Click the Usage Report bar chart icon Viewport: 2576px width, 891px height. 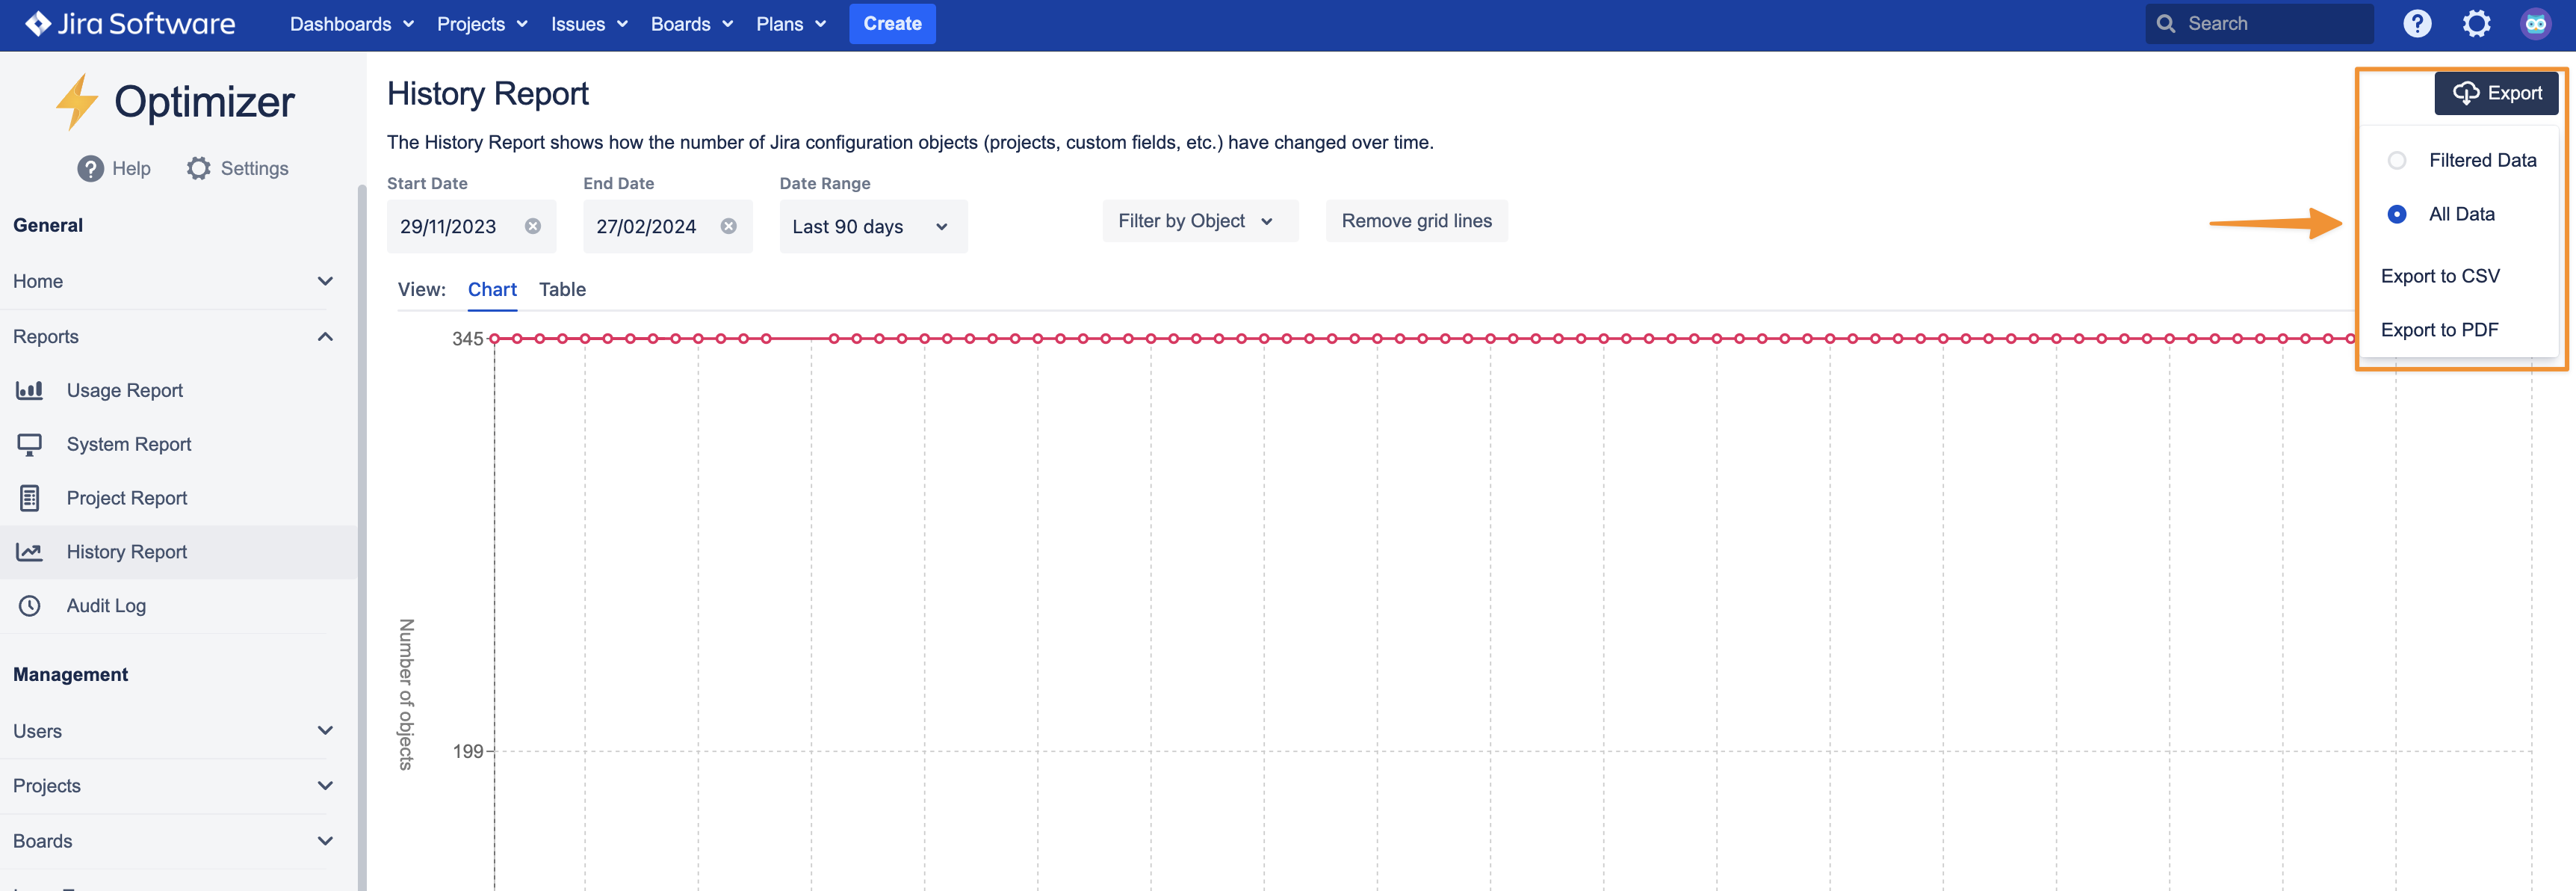point(29,390)
